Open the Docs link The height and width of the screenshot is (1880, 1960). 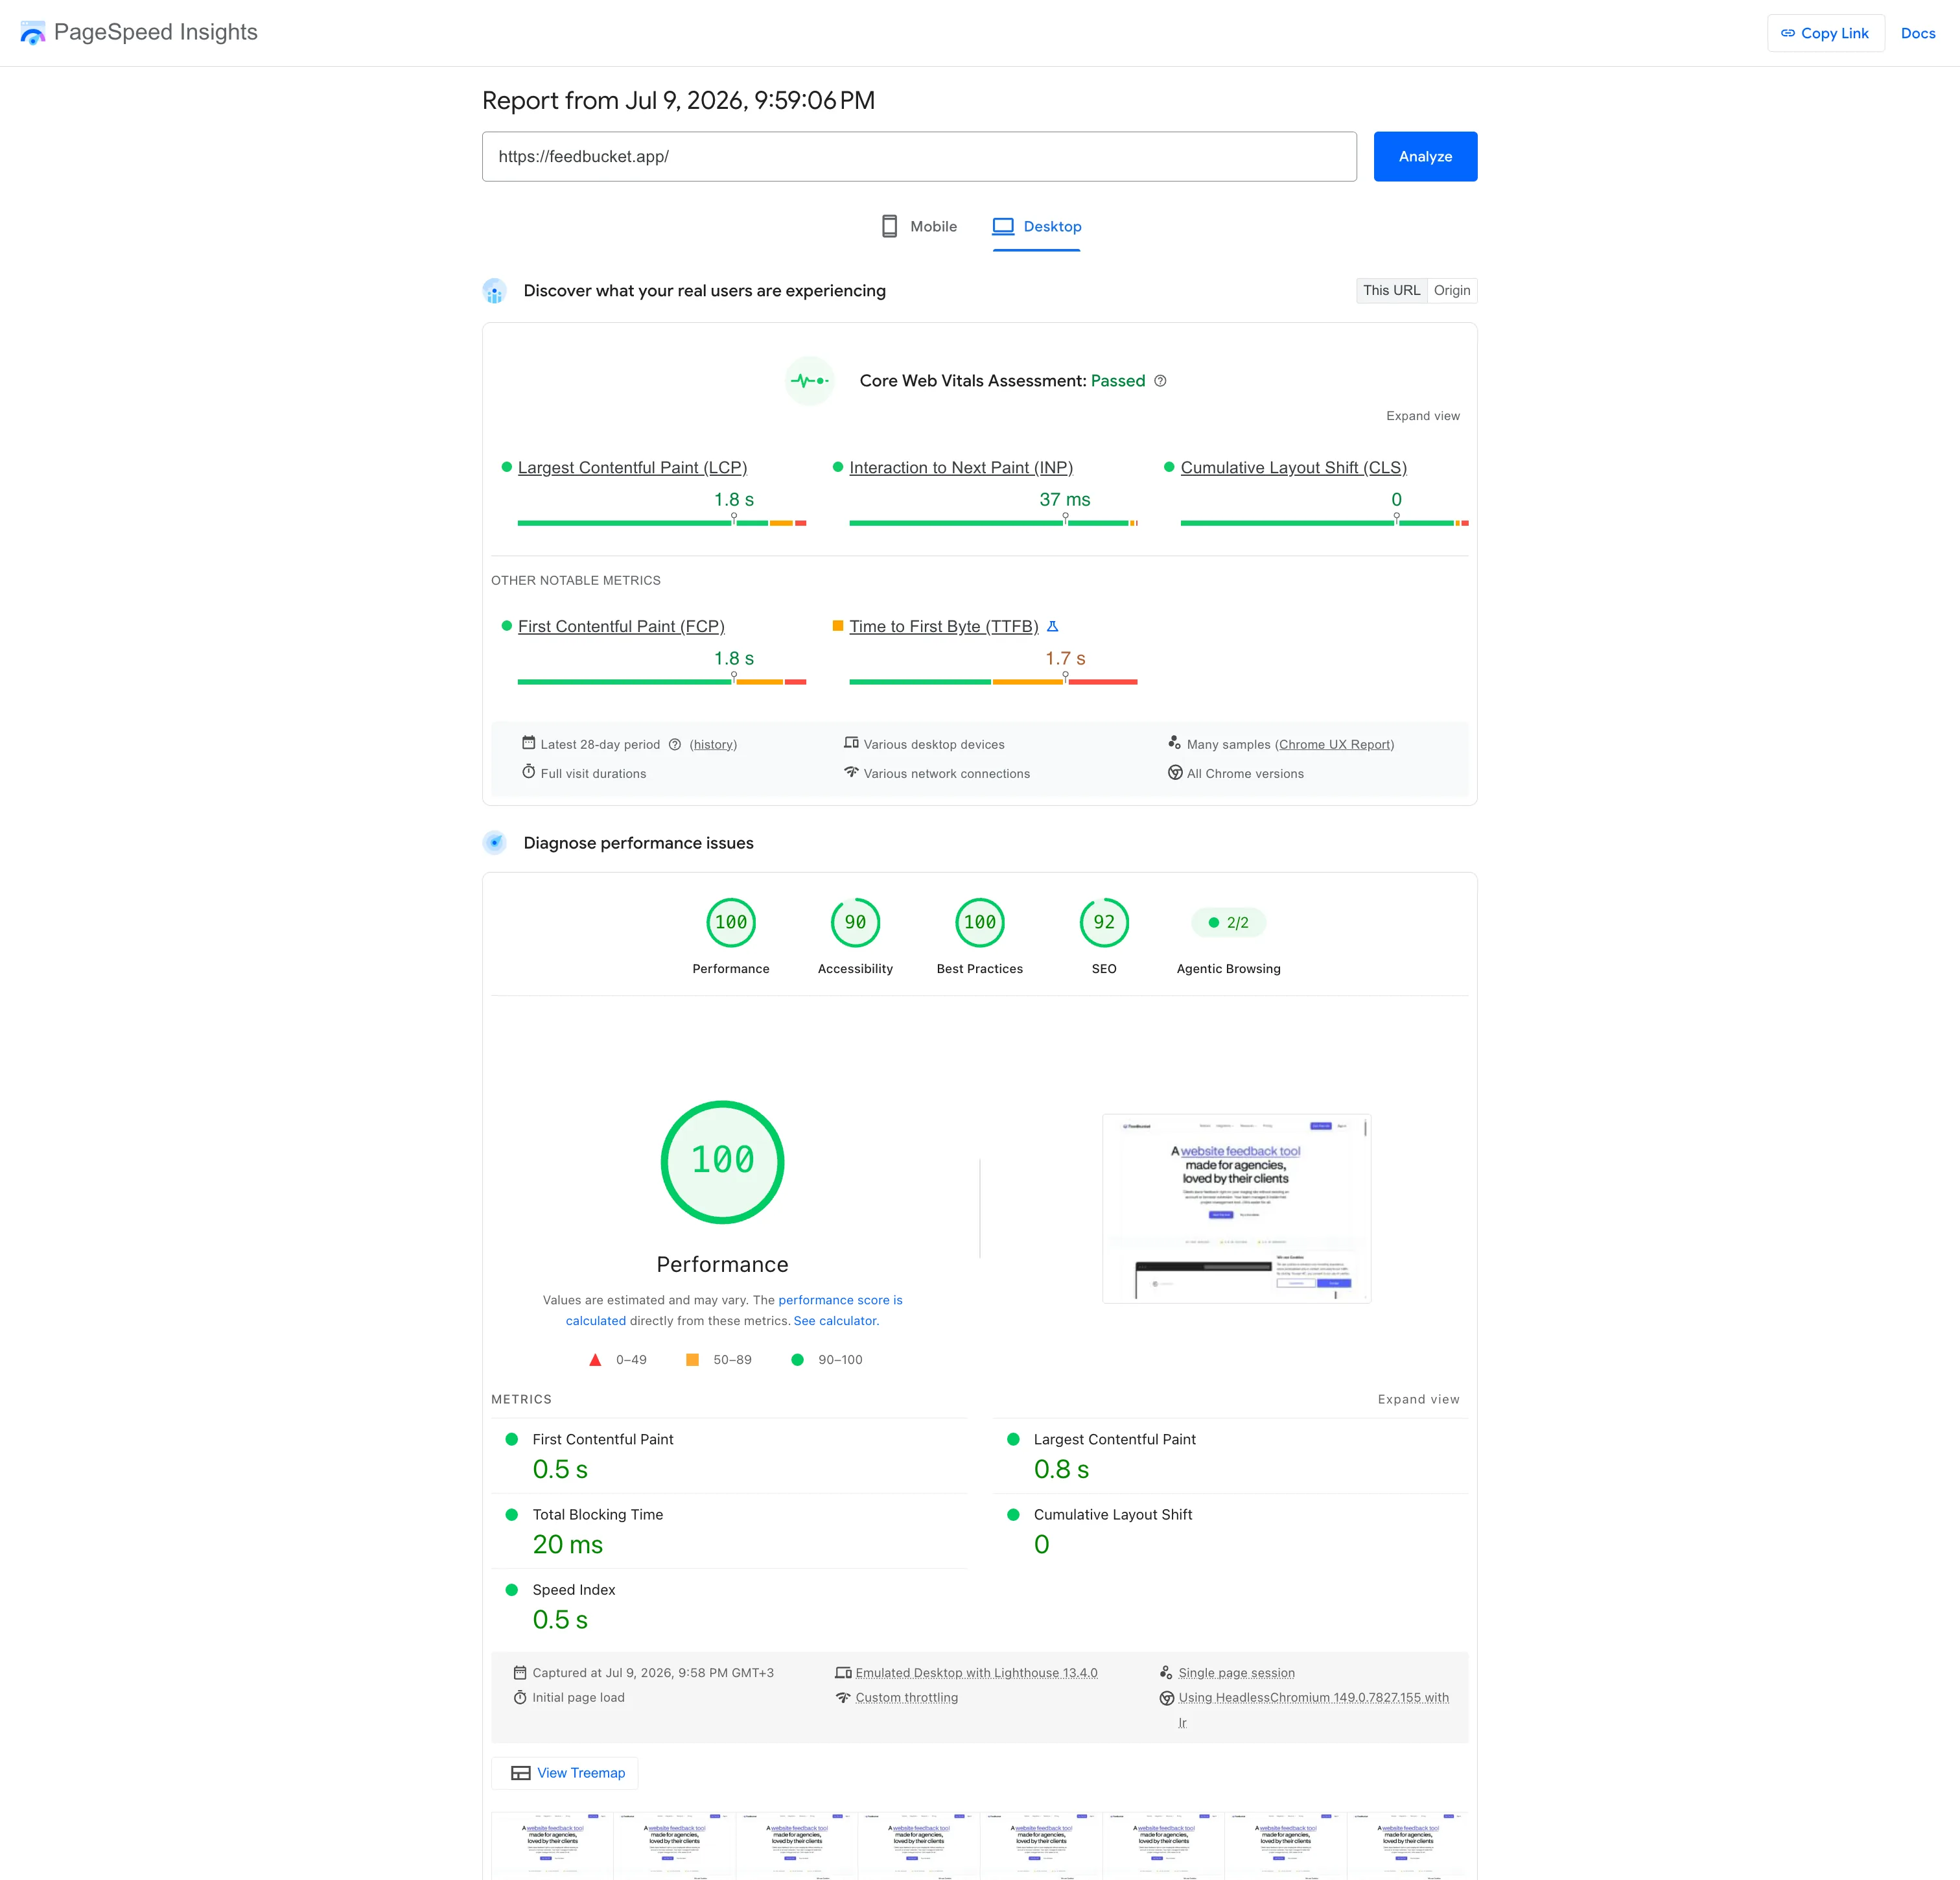click(x=1917, y=33)
